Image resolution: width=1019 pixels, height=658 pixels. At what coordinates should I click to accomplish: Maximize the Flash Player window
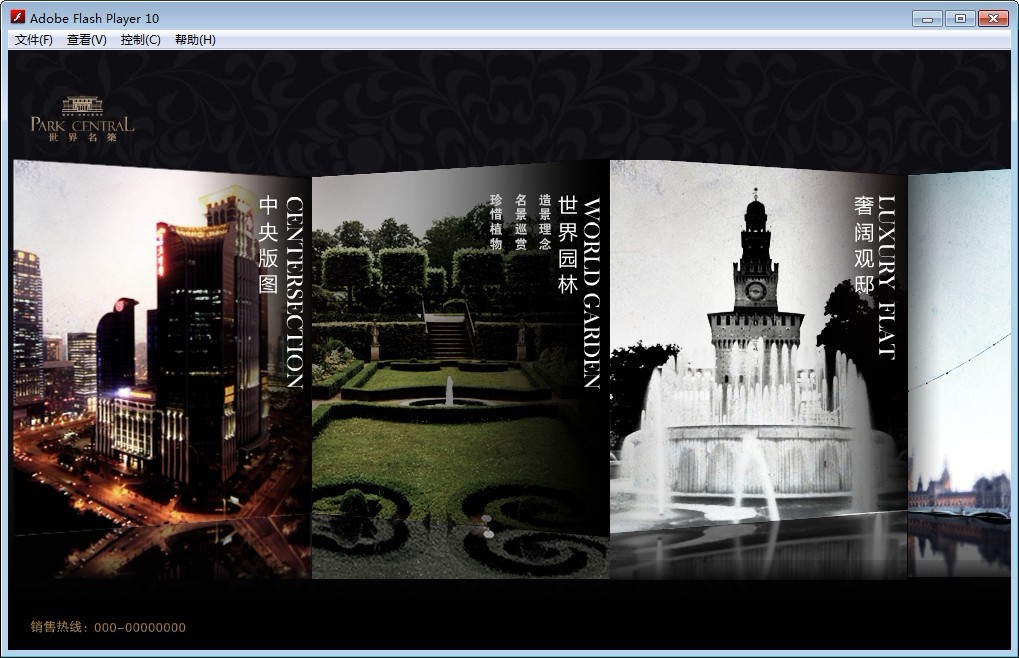point(960,19)
